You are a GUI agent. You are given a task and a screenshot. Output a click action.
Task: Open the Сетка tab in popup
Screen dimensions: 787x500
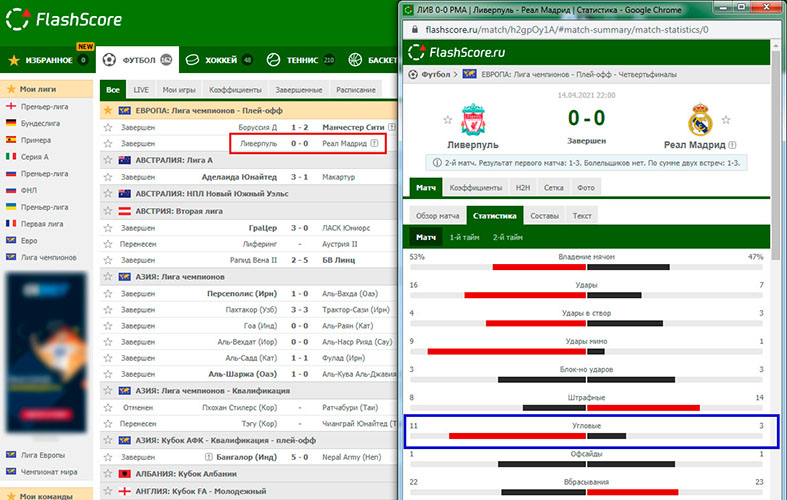point(554,187)
